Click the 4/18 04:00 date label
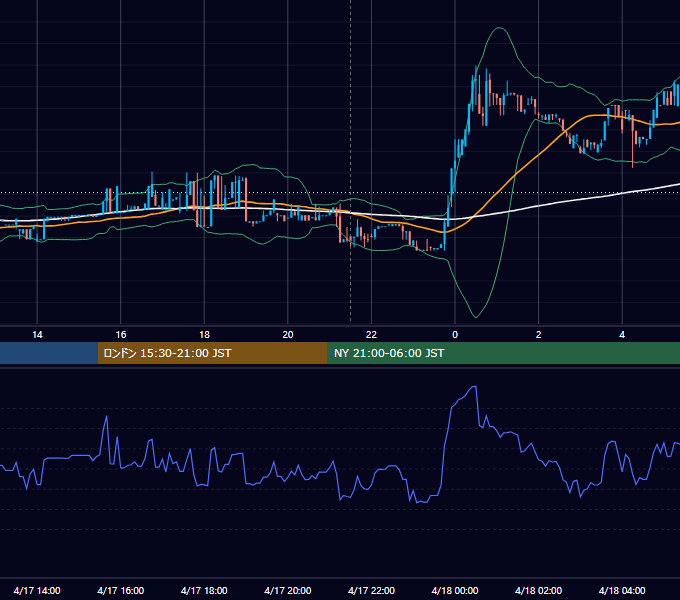680x600 pixels. (x=622, y=590)
